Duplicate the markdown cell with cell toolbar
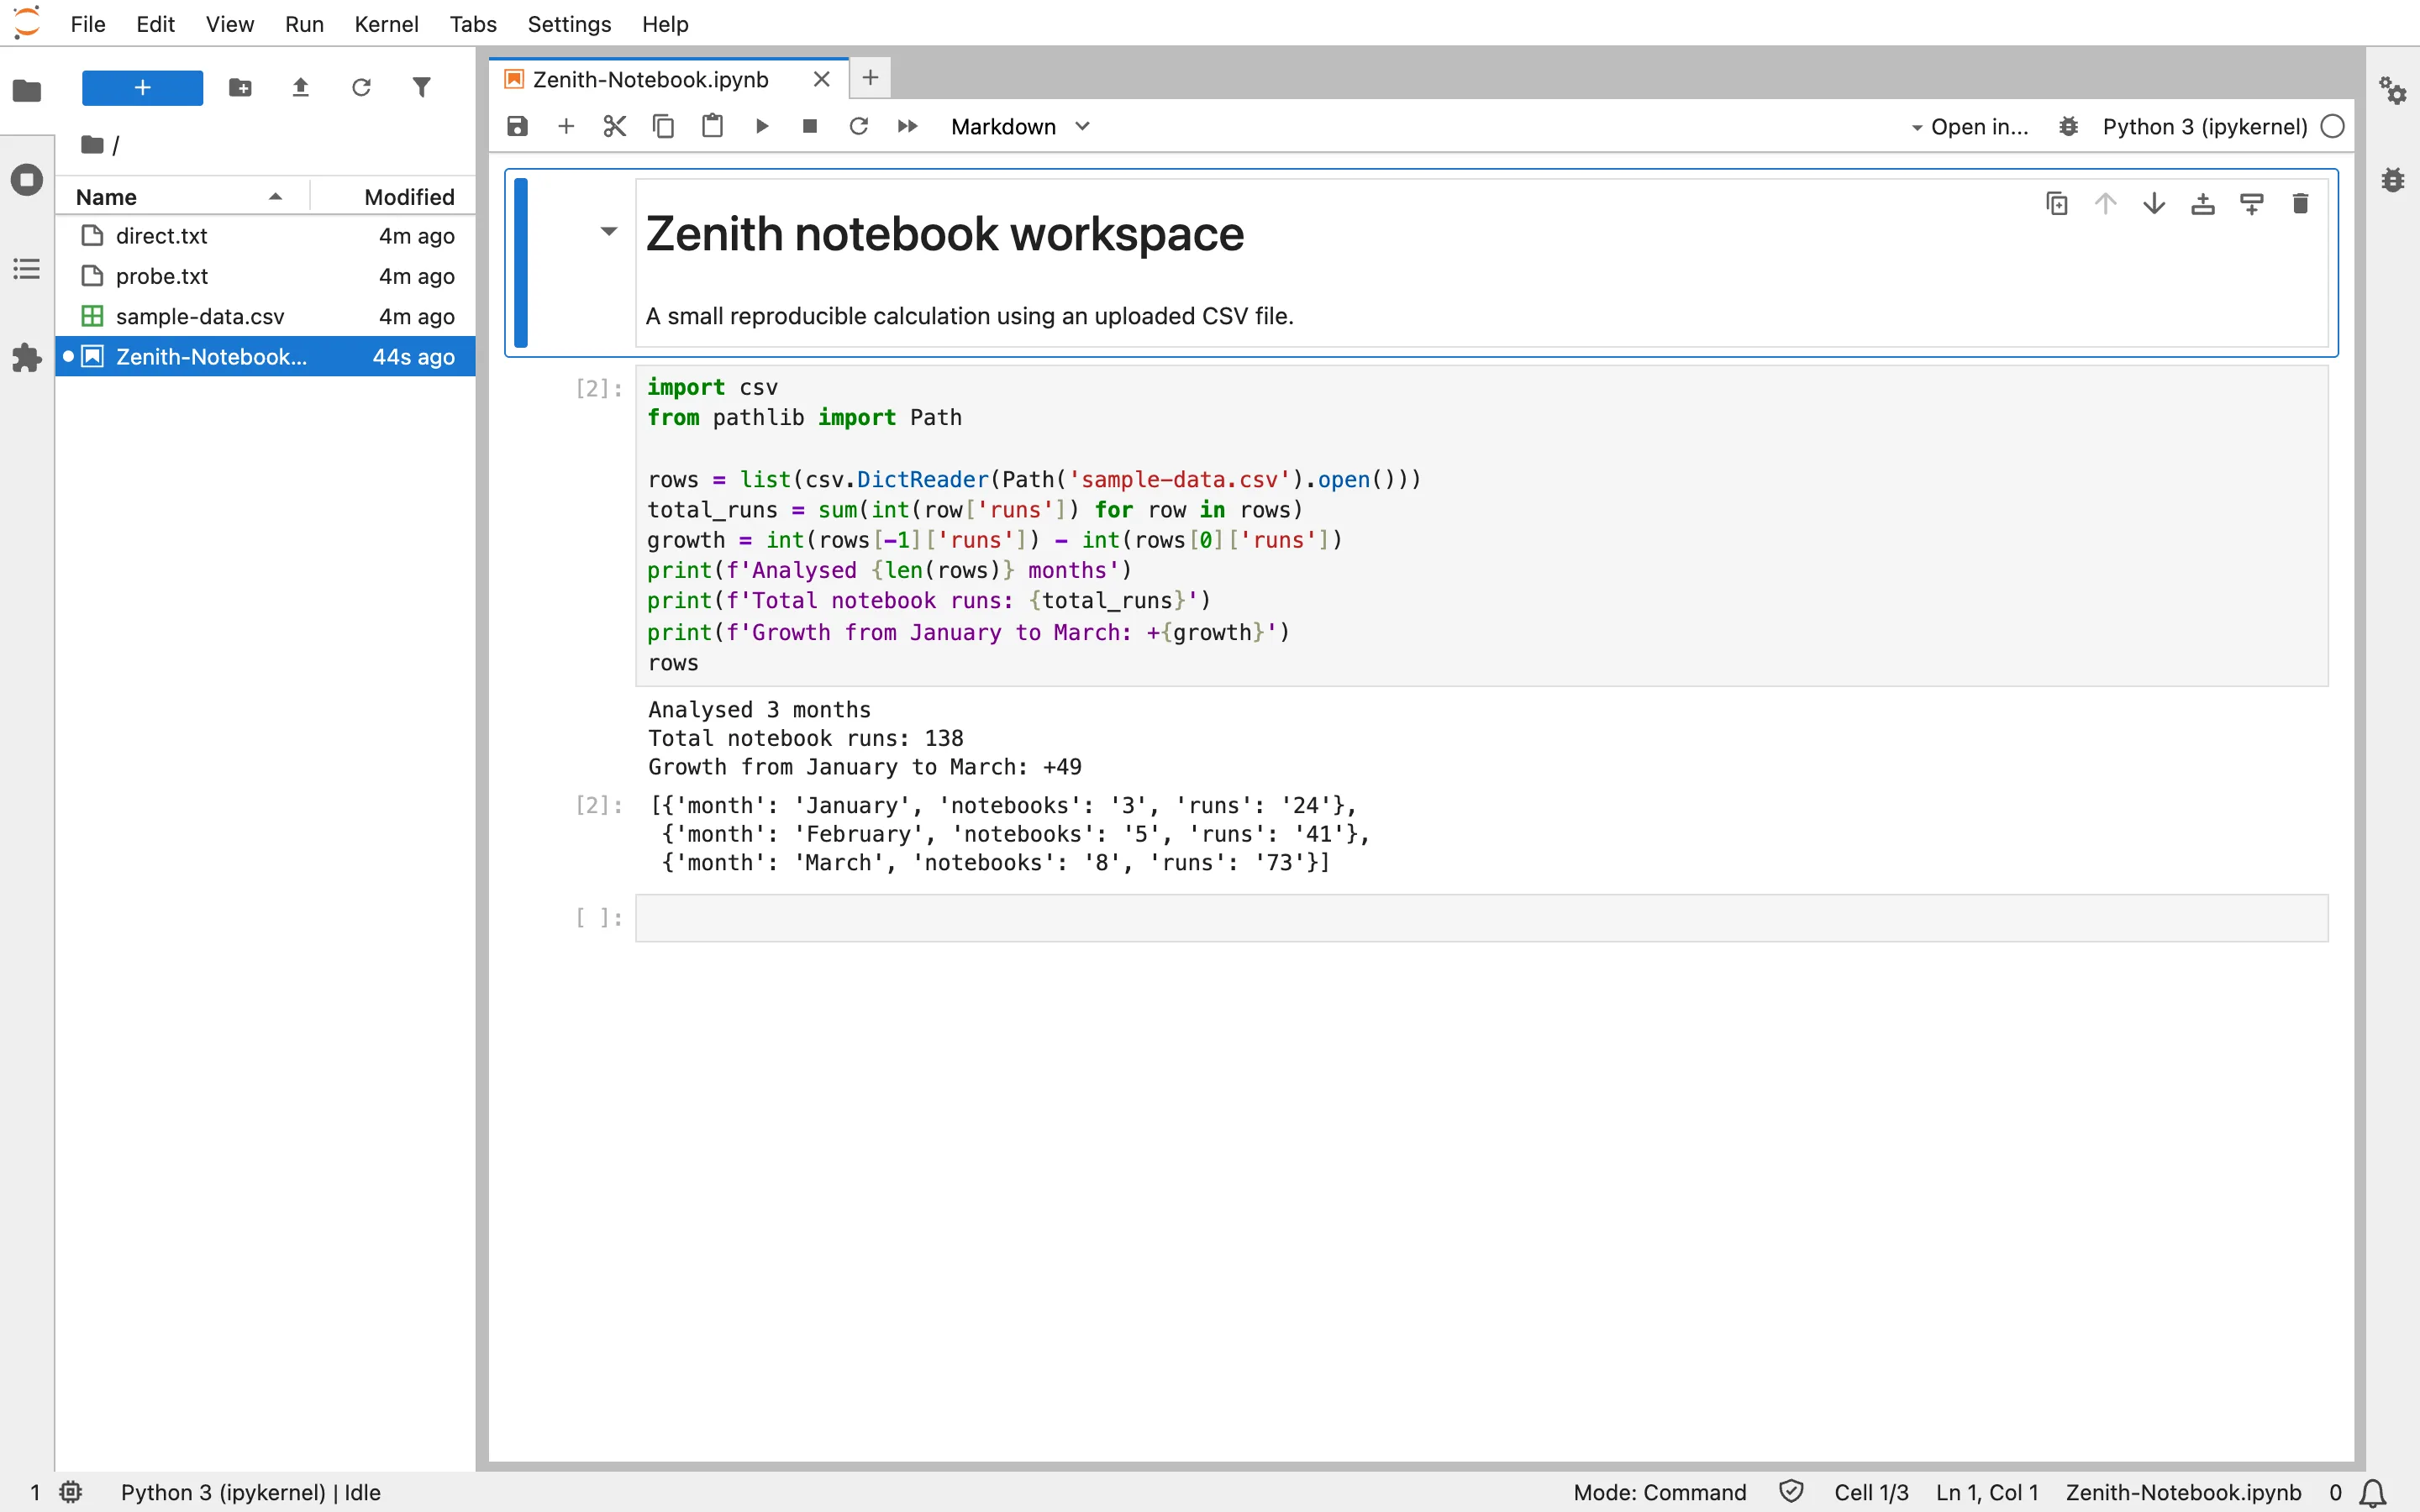The height and width of the screenshot is (1512, 2420). 2057,204
